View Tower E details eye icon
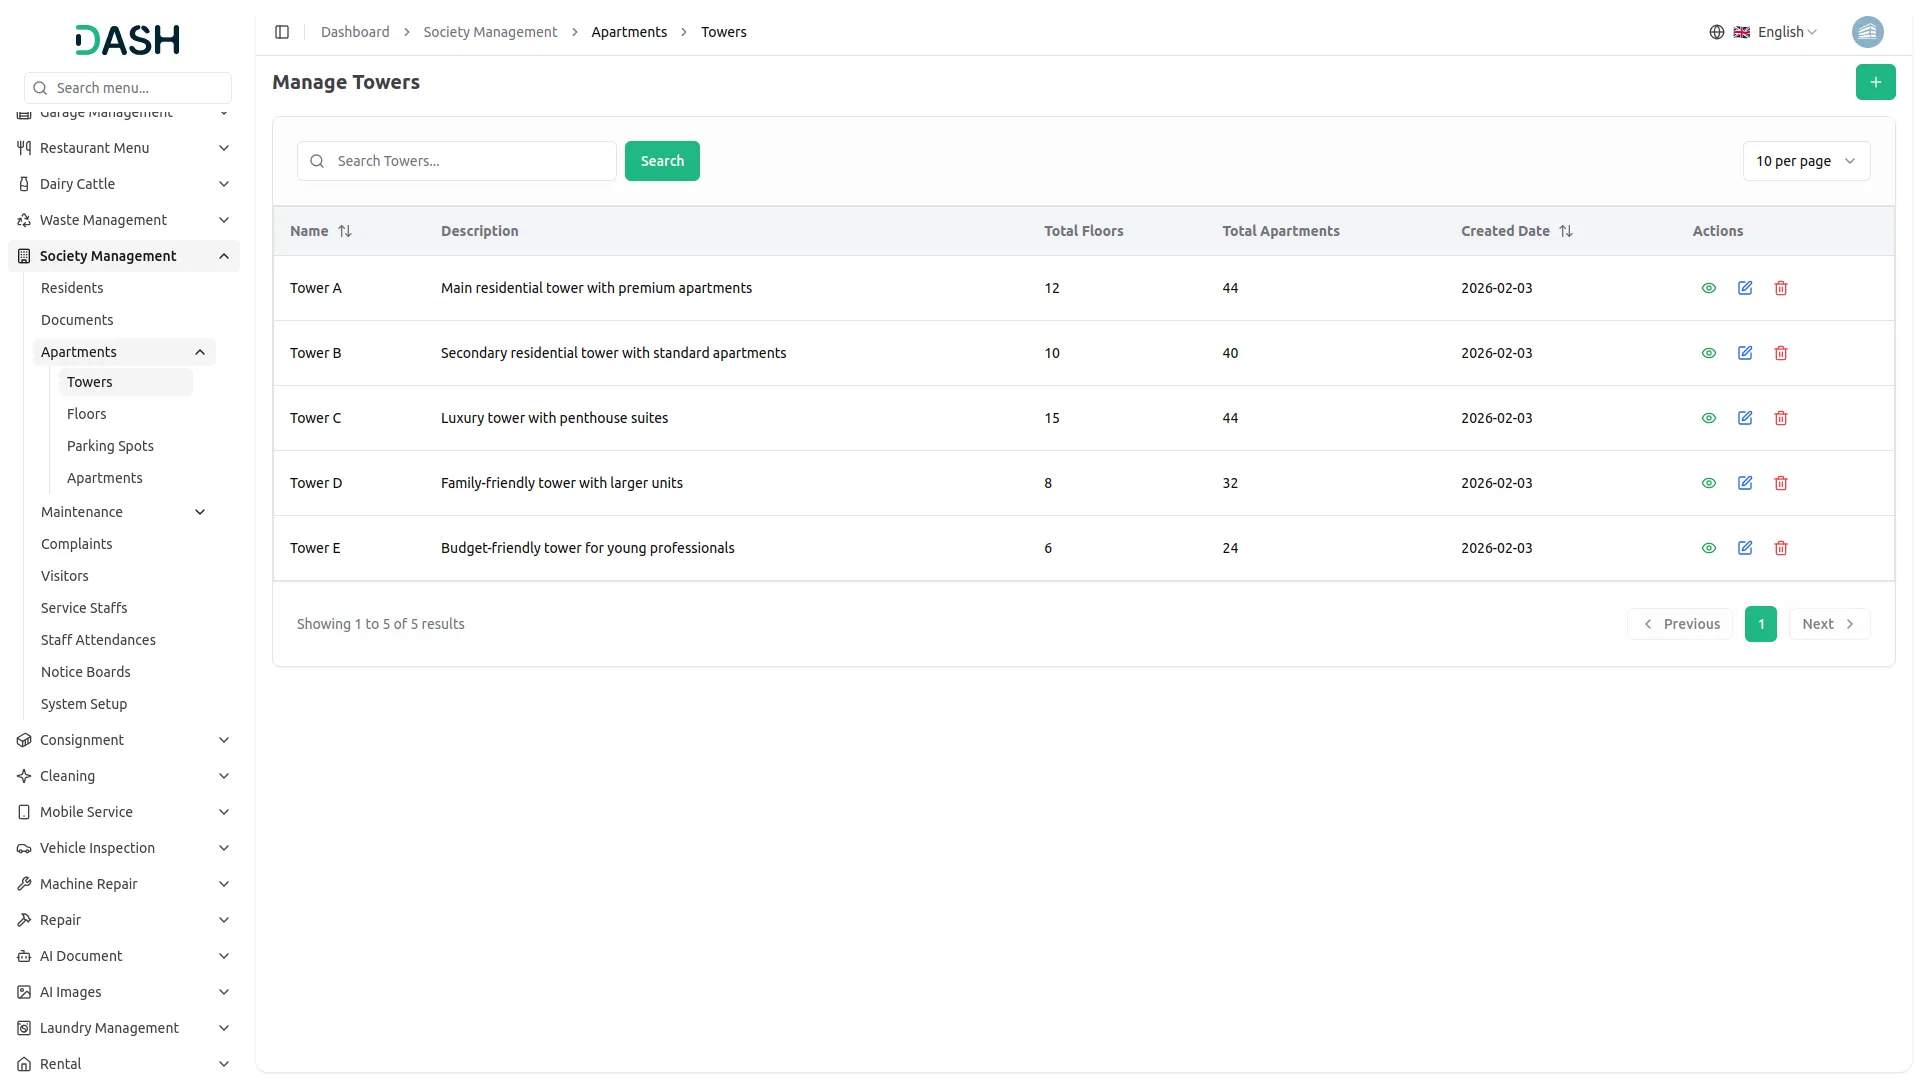 pos(1709,548)
